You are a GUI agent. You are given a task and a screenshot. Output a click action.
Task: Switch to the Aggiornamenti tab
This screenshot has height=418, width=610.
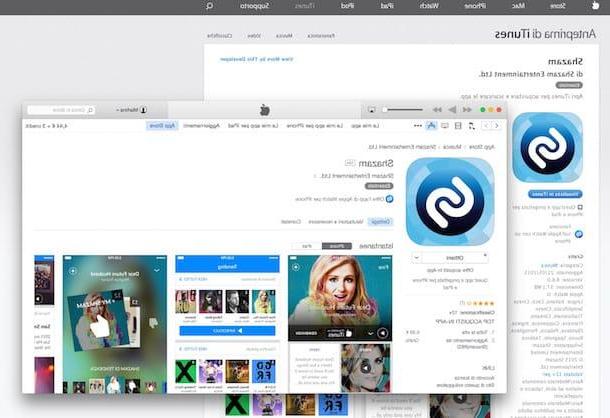(202, 126)
